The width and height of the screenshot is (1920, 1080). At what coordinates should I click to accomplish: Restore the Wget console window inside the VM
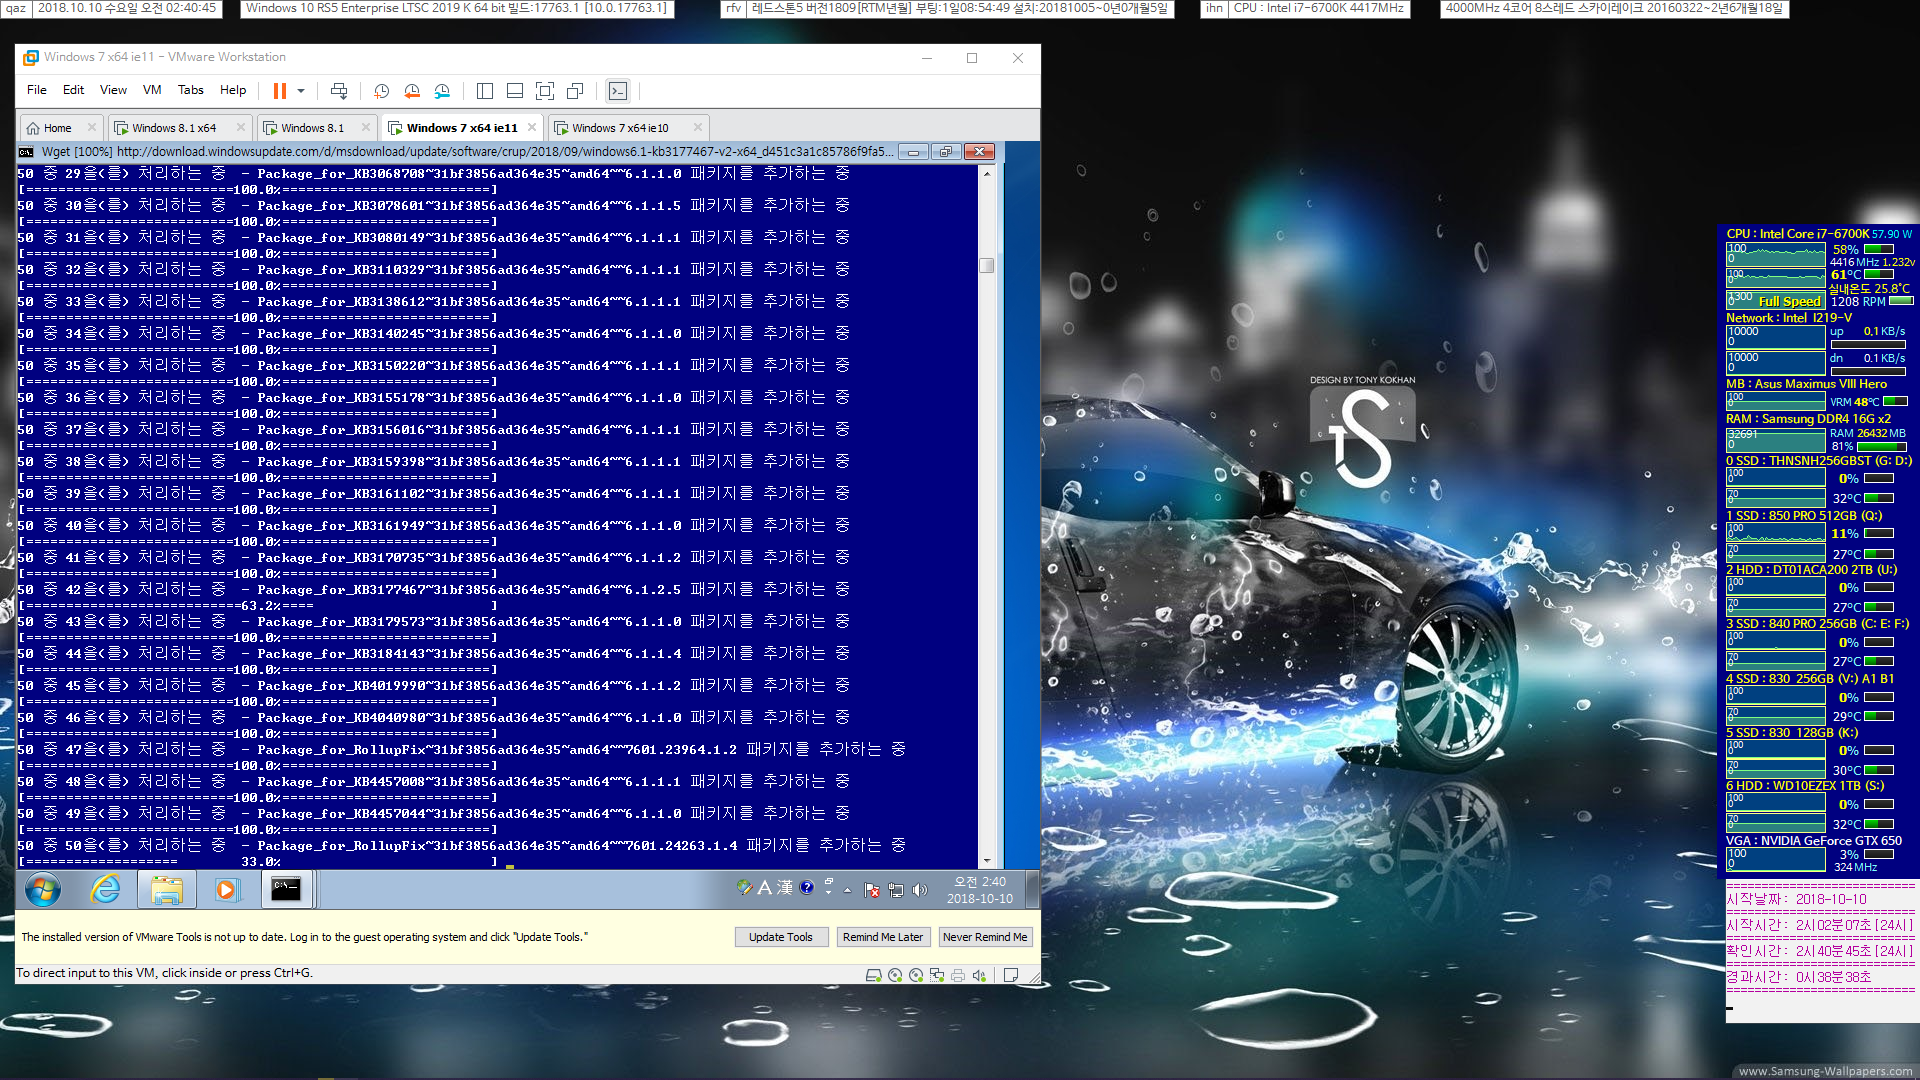coord(945,152)
